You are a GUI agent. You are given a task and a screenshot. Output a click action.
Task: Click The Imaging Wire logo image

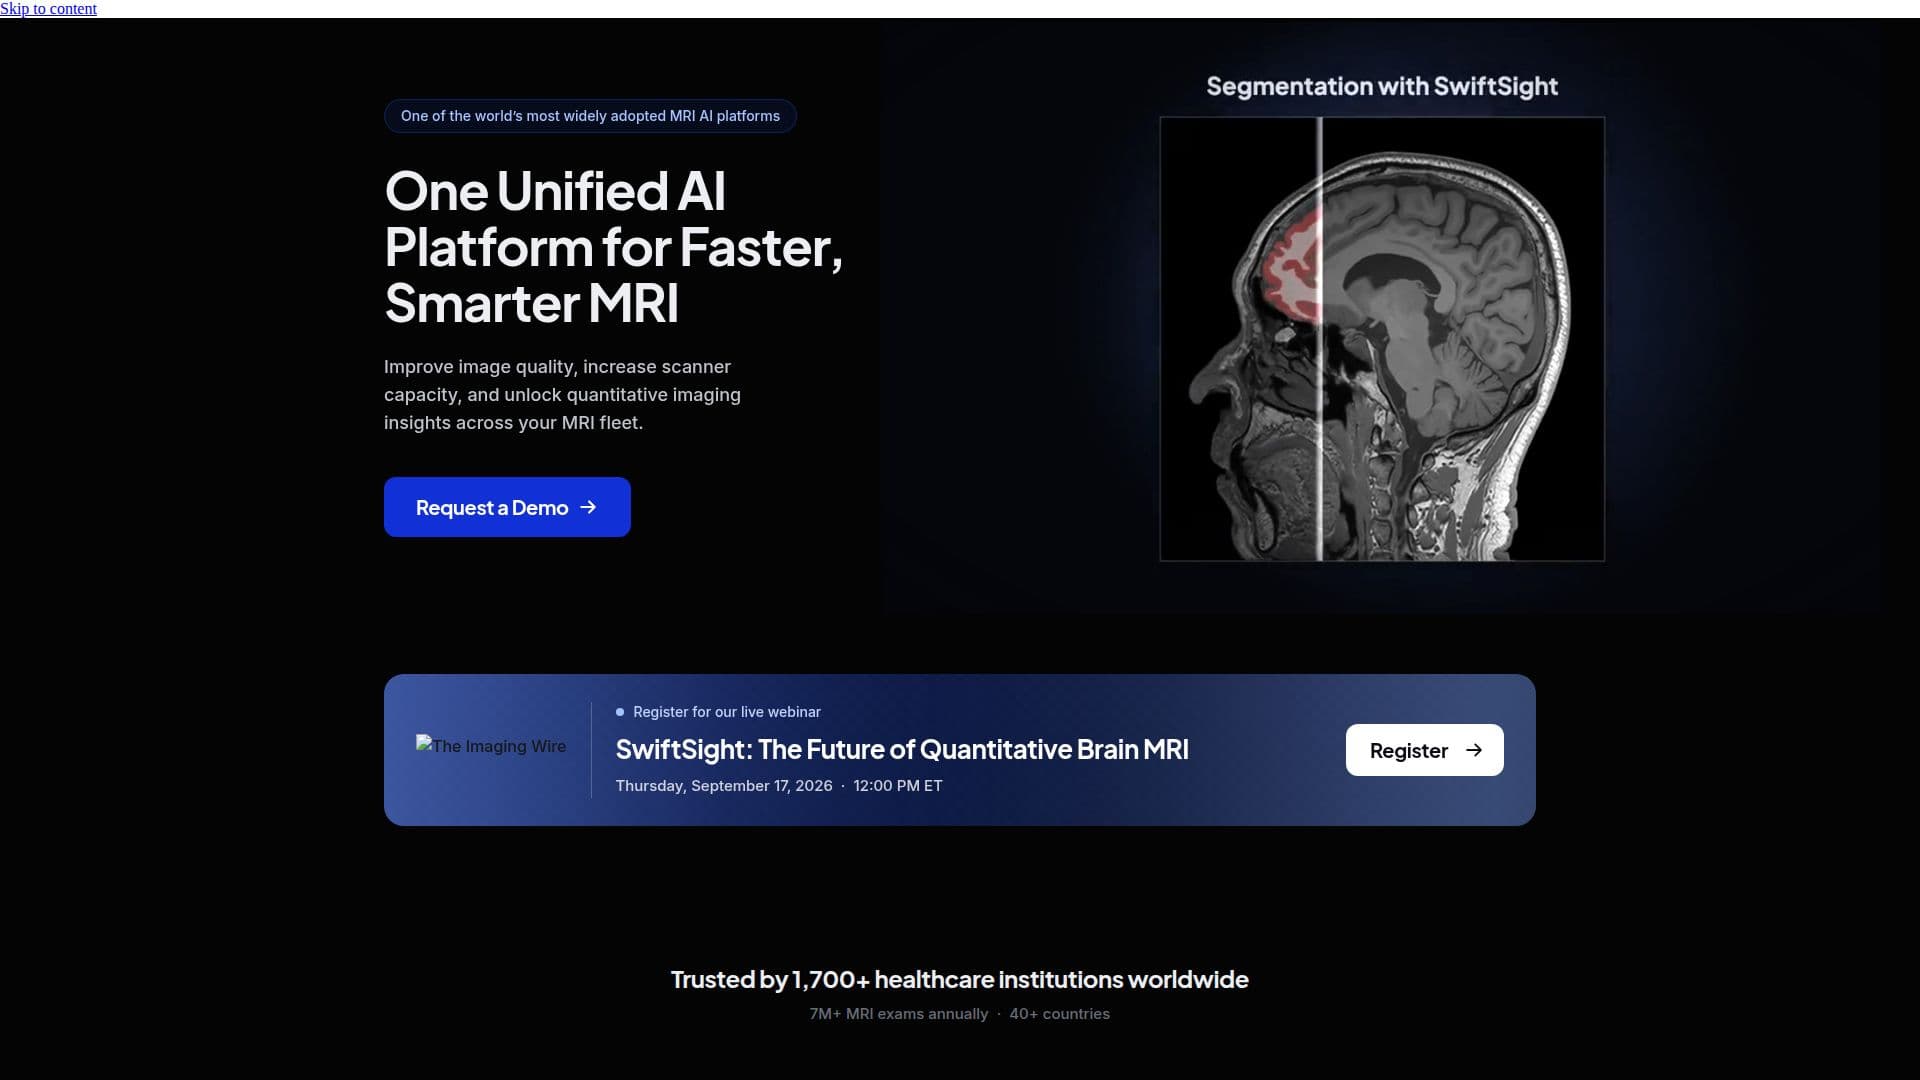coord(491,746)
